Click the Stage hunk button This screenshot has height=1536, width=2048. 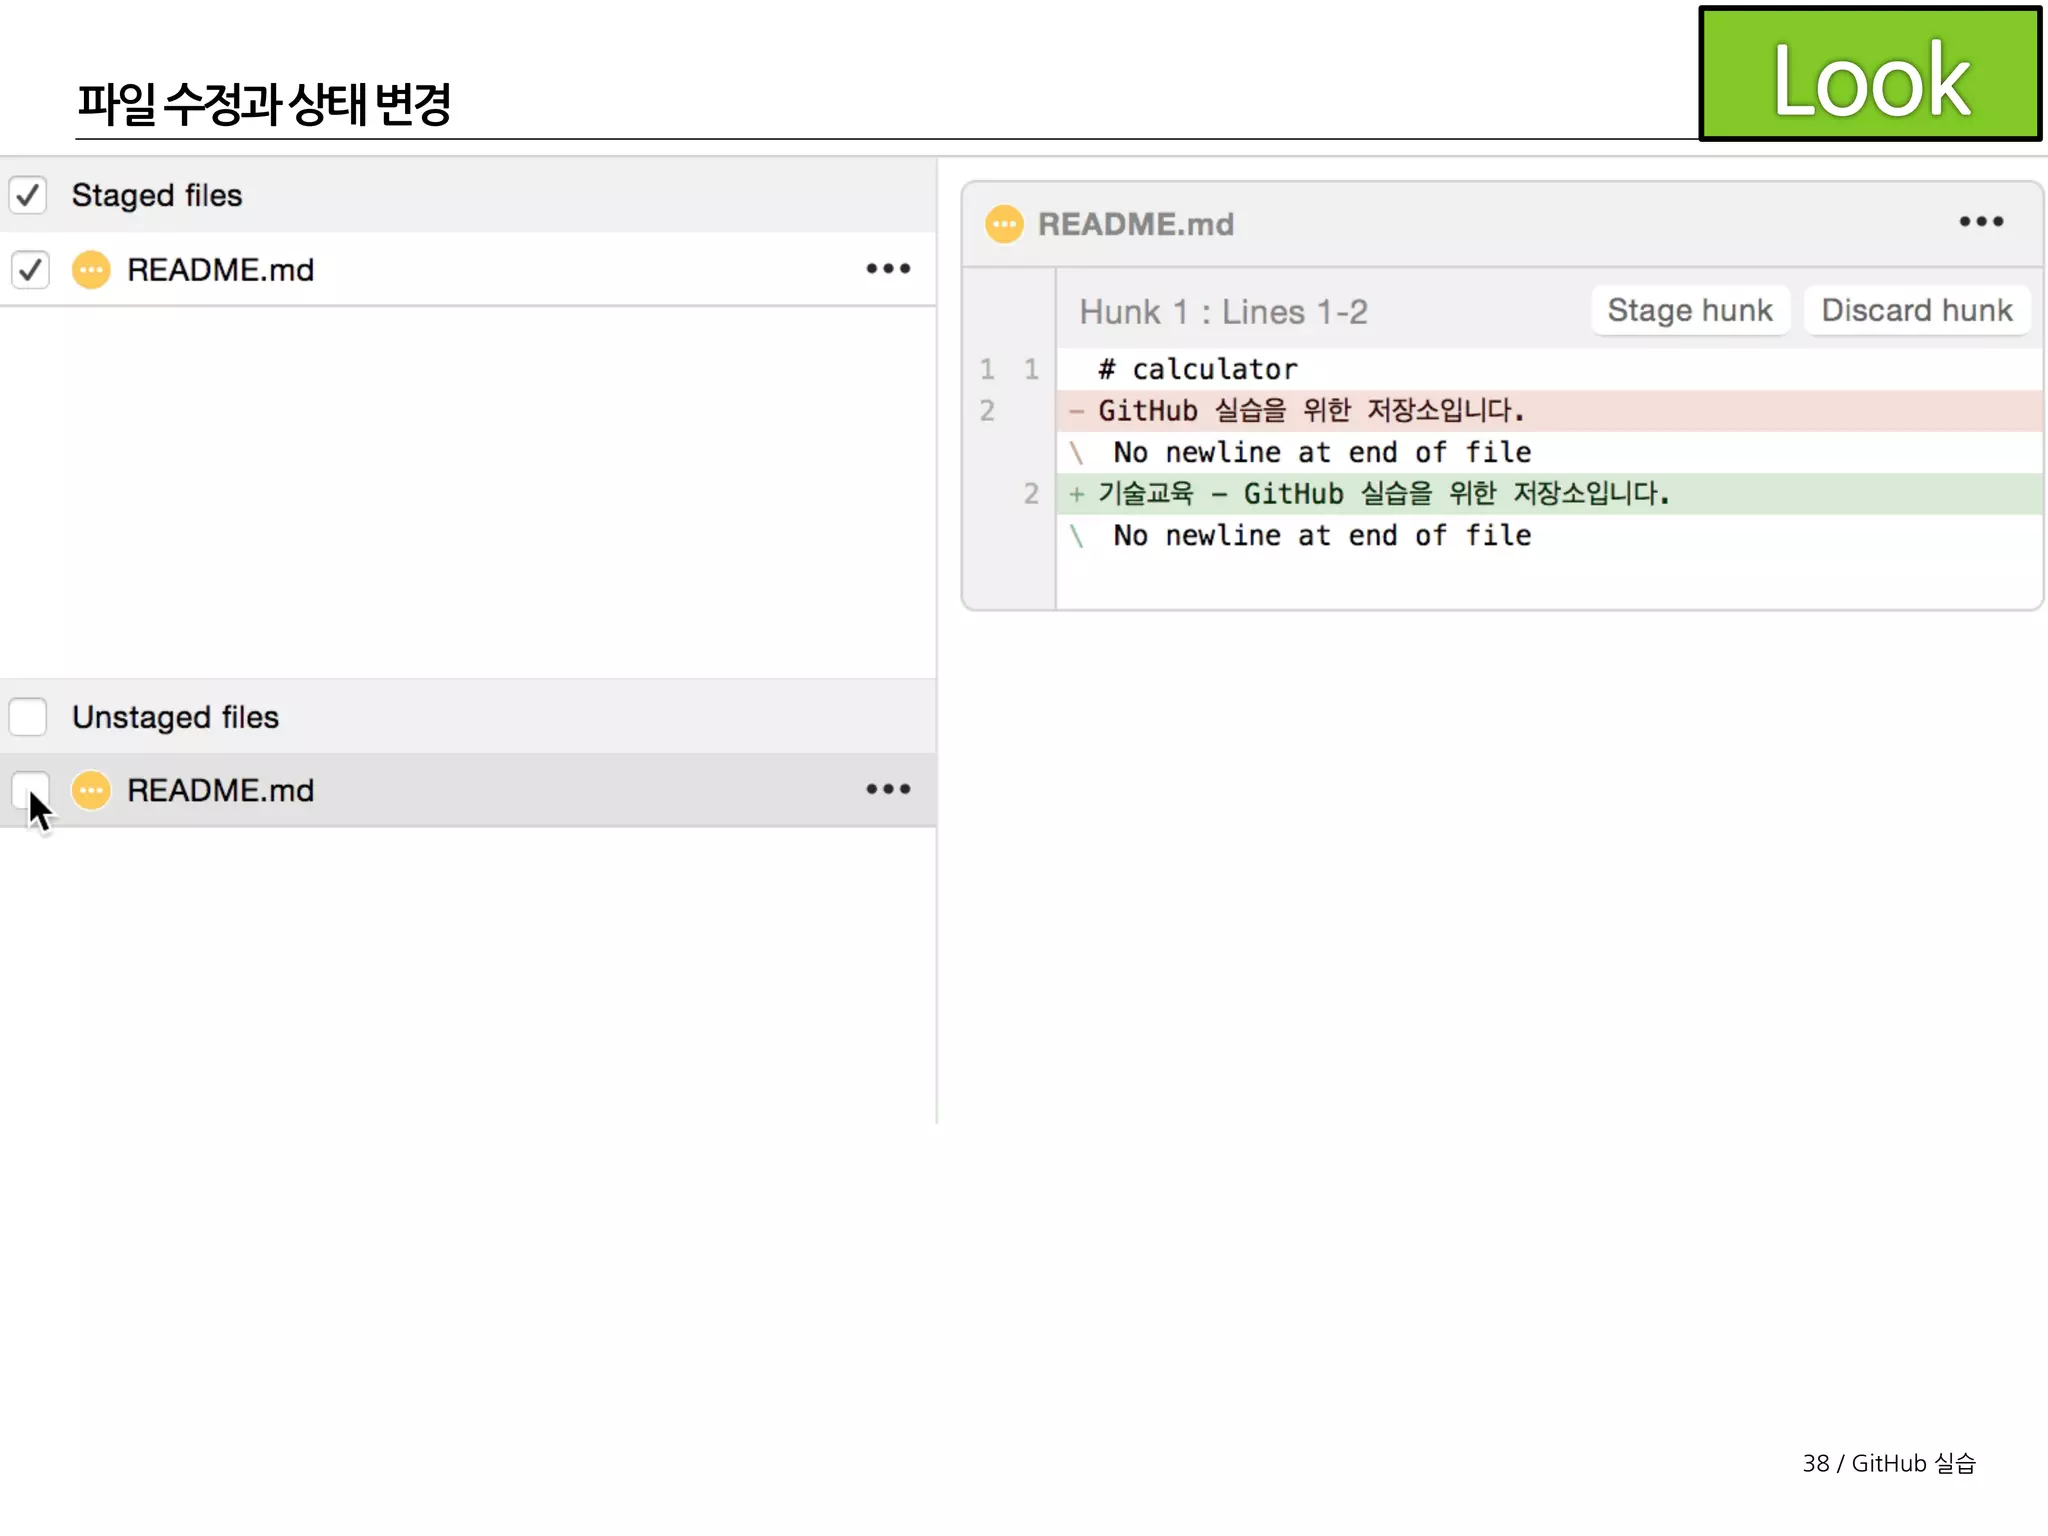click(x=1690, y=310)
